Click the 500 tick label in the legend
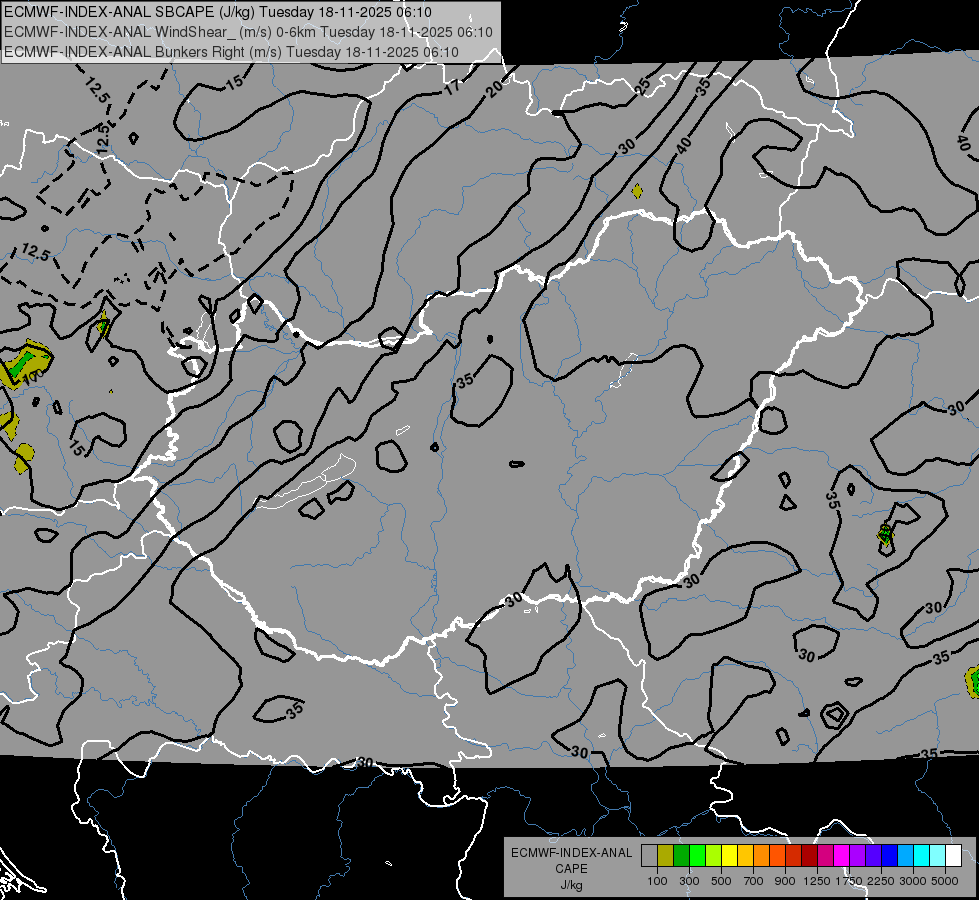 721,881
